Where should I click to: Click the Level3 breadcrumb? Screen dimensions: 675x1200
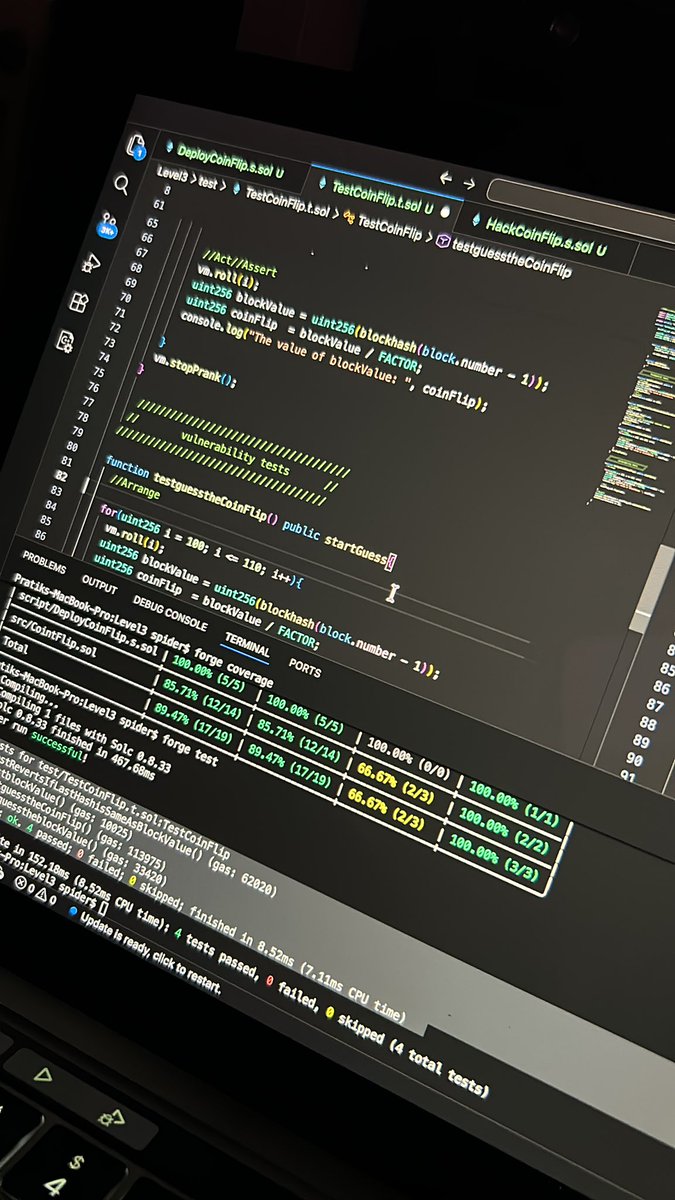174,176
